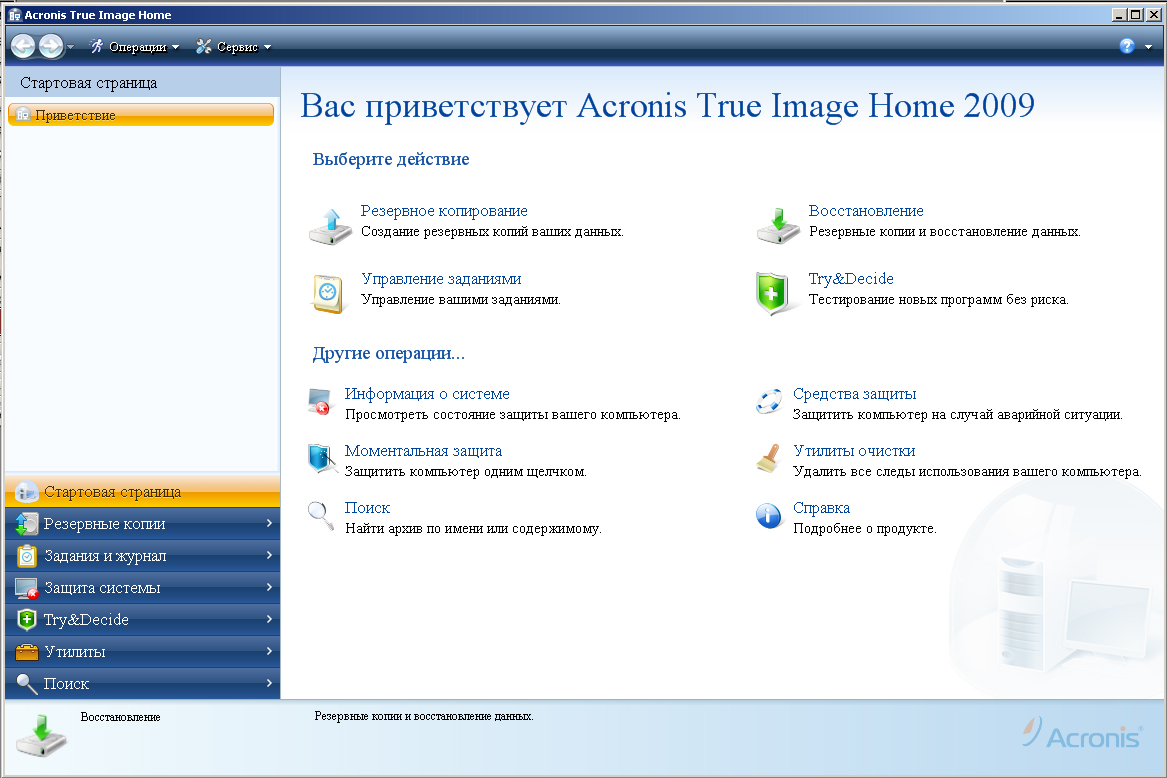Viewport: 1167px width, 778px height.
Task: Expand chevron on Try&Decide sidebar row
Action: pyautogui.click(x=269, y=619)
